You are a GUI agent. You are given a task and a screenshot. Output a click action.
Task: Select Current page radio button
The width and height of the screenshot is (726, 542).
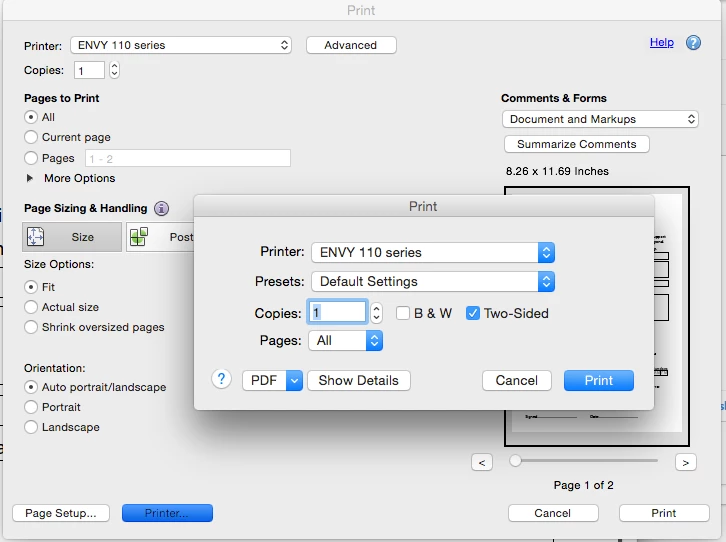(x=31, y=137)
